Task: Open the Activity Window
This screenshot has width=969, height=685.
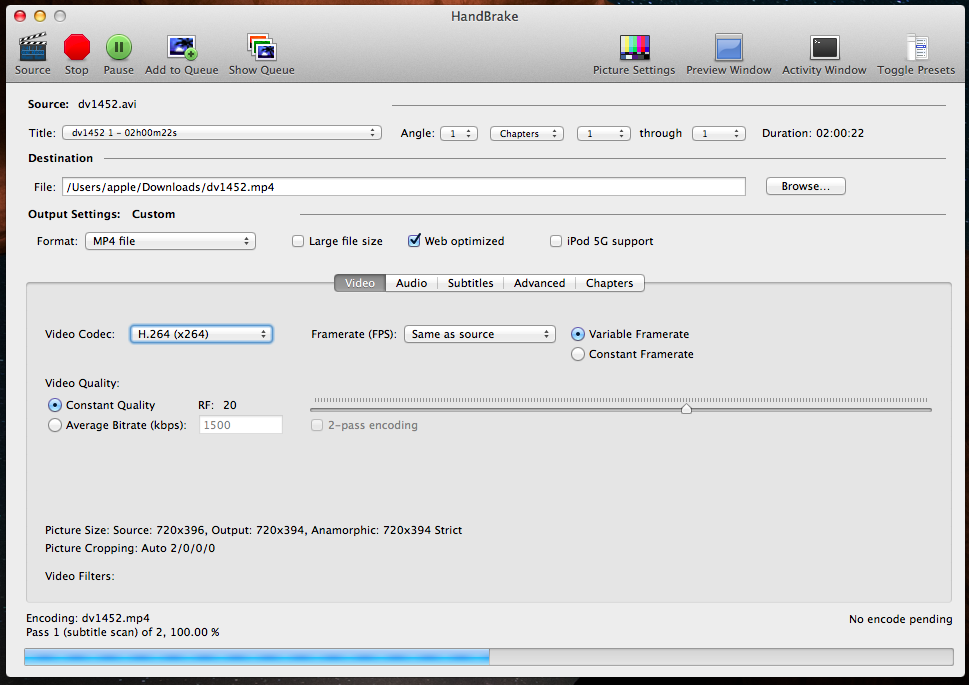Action: click(x=824, y=47)
